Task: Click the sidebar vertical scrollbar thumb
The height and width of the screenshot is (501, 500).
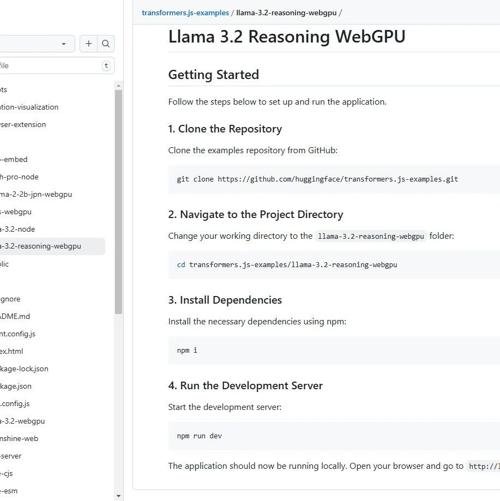Action: tap(118, 202)
